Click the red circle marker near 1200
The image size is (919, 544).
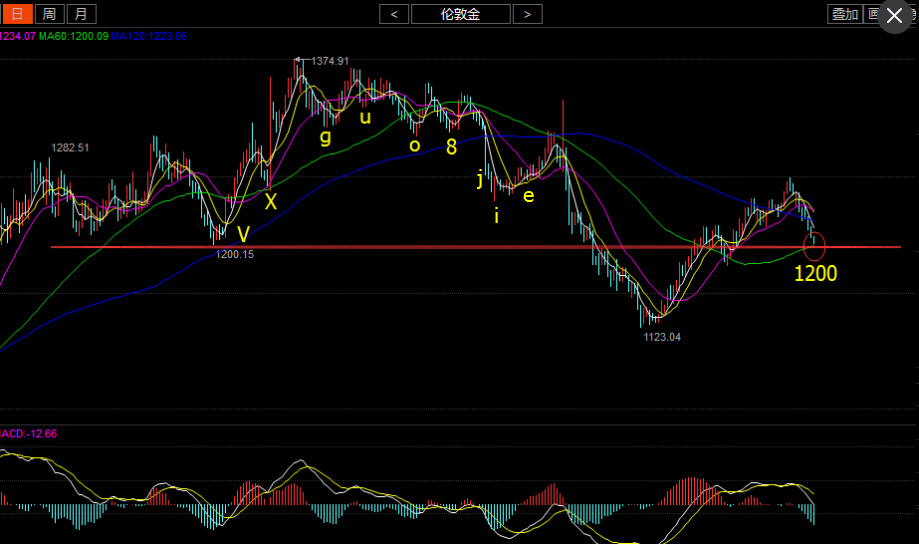814,243
